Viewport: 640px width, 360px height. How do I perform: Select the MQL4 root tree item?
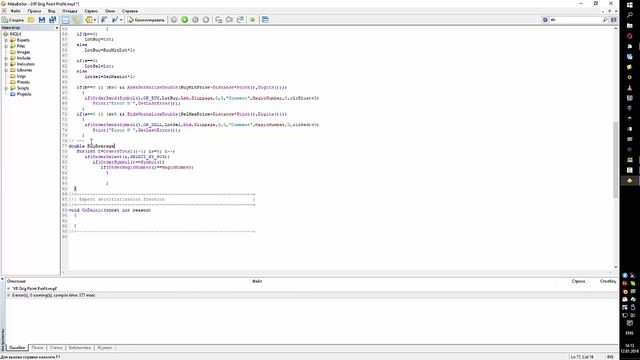click(x=15, y=34)
